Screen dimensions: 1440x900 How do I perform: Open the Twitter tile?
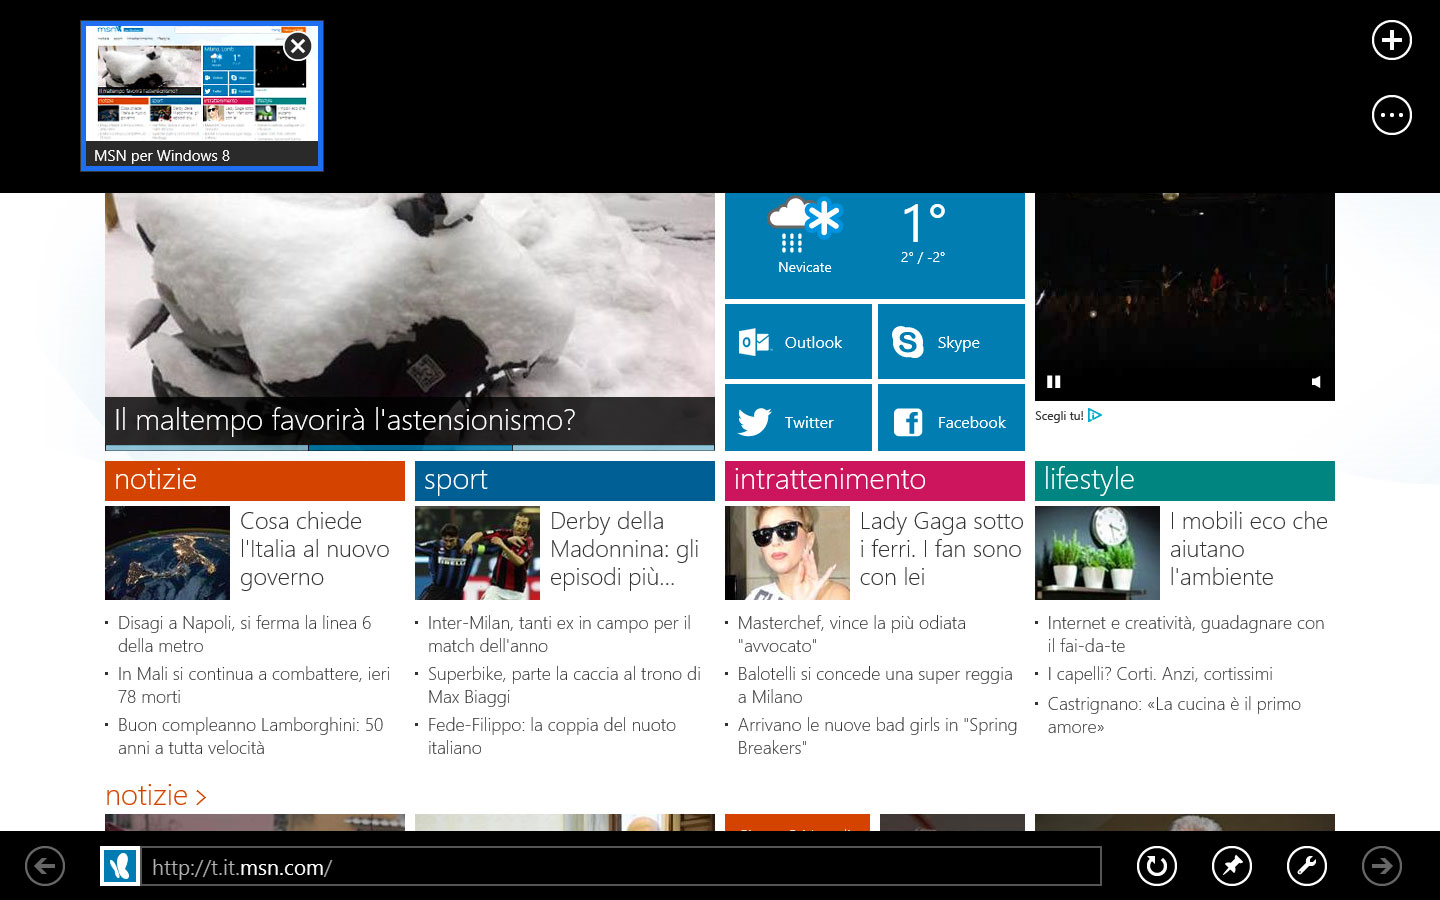point(798,418)
